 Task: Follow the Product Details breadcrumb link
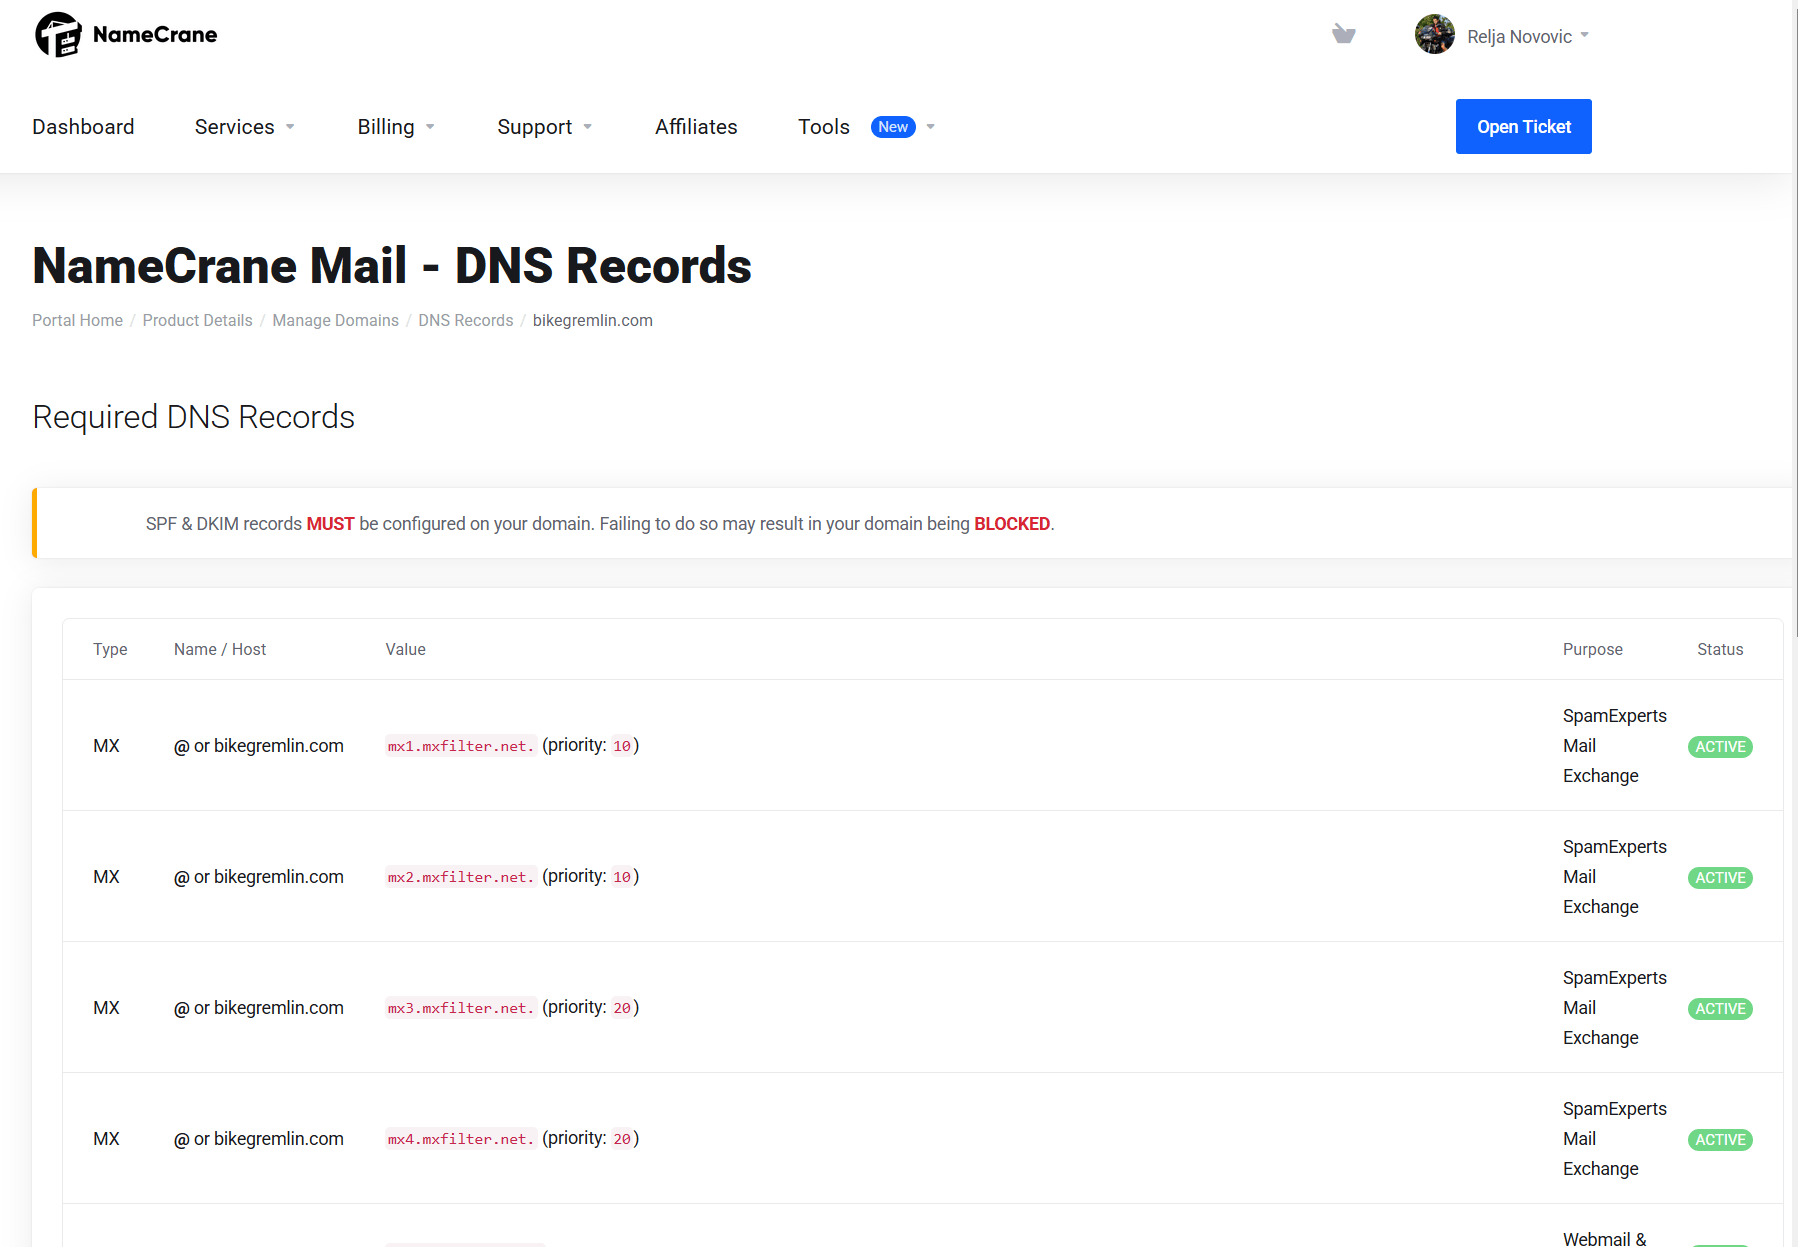(198, 320)
